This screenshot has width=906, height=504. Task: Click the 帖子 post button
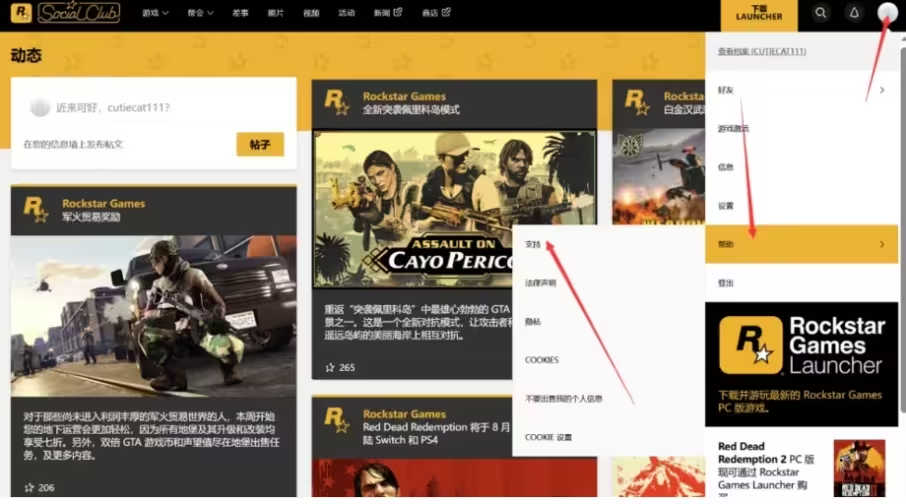pyautogui.click(x=260, y=144)
